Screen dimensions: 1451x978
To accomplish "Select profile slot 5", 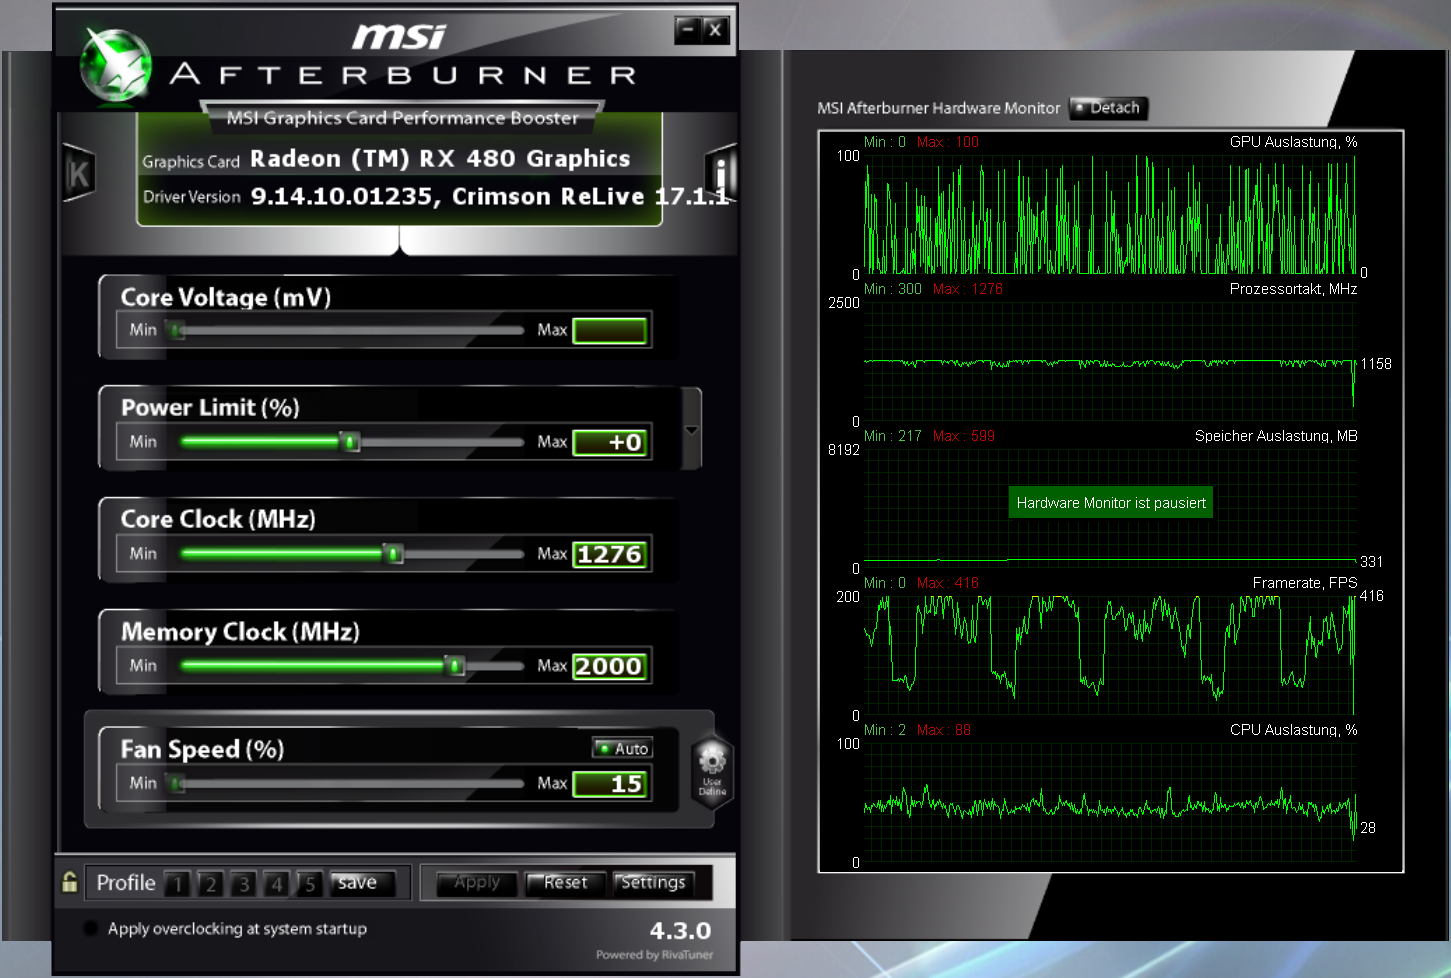I will tap(310, 884).
